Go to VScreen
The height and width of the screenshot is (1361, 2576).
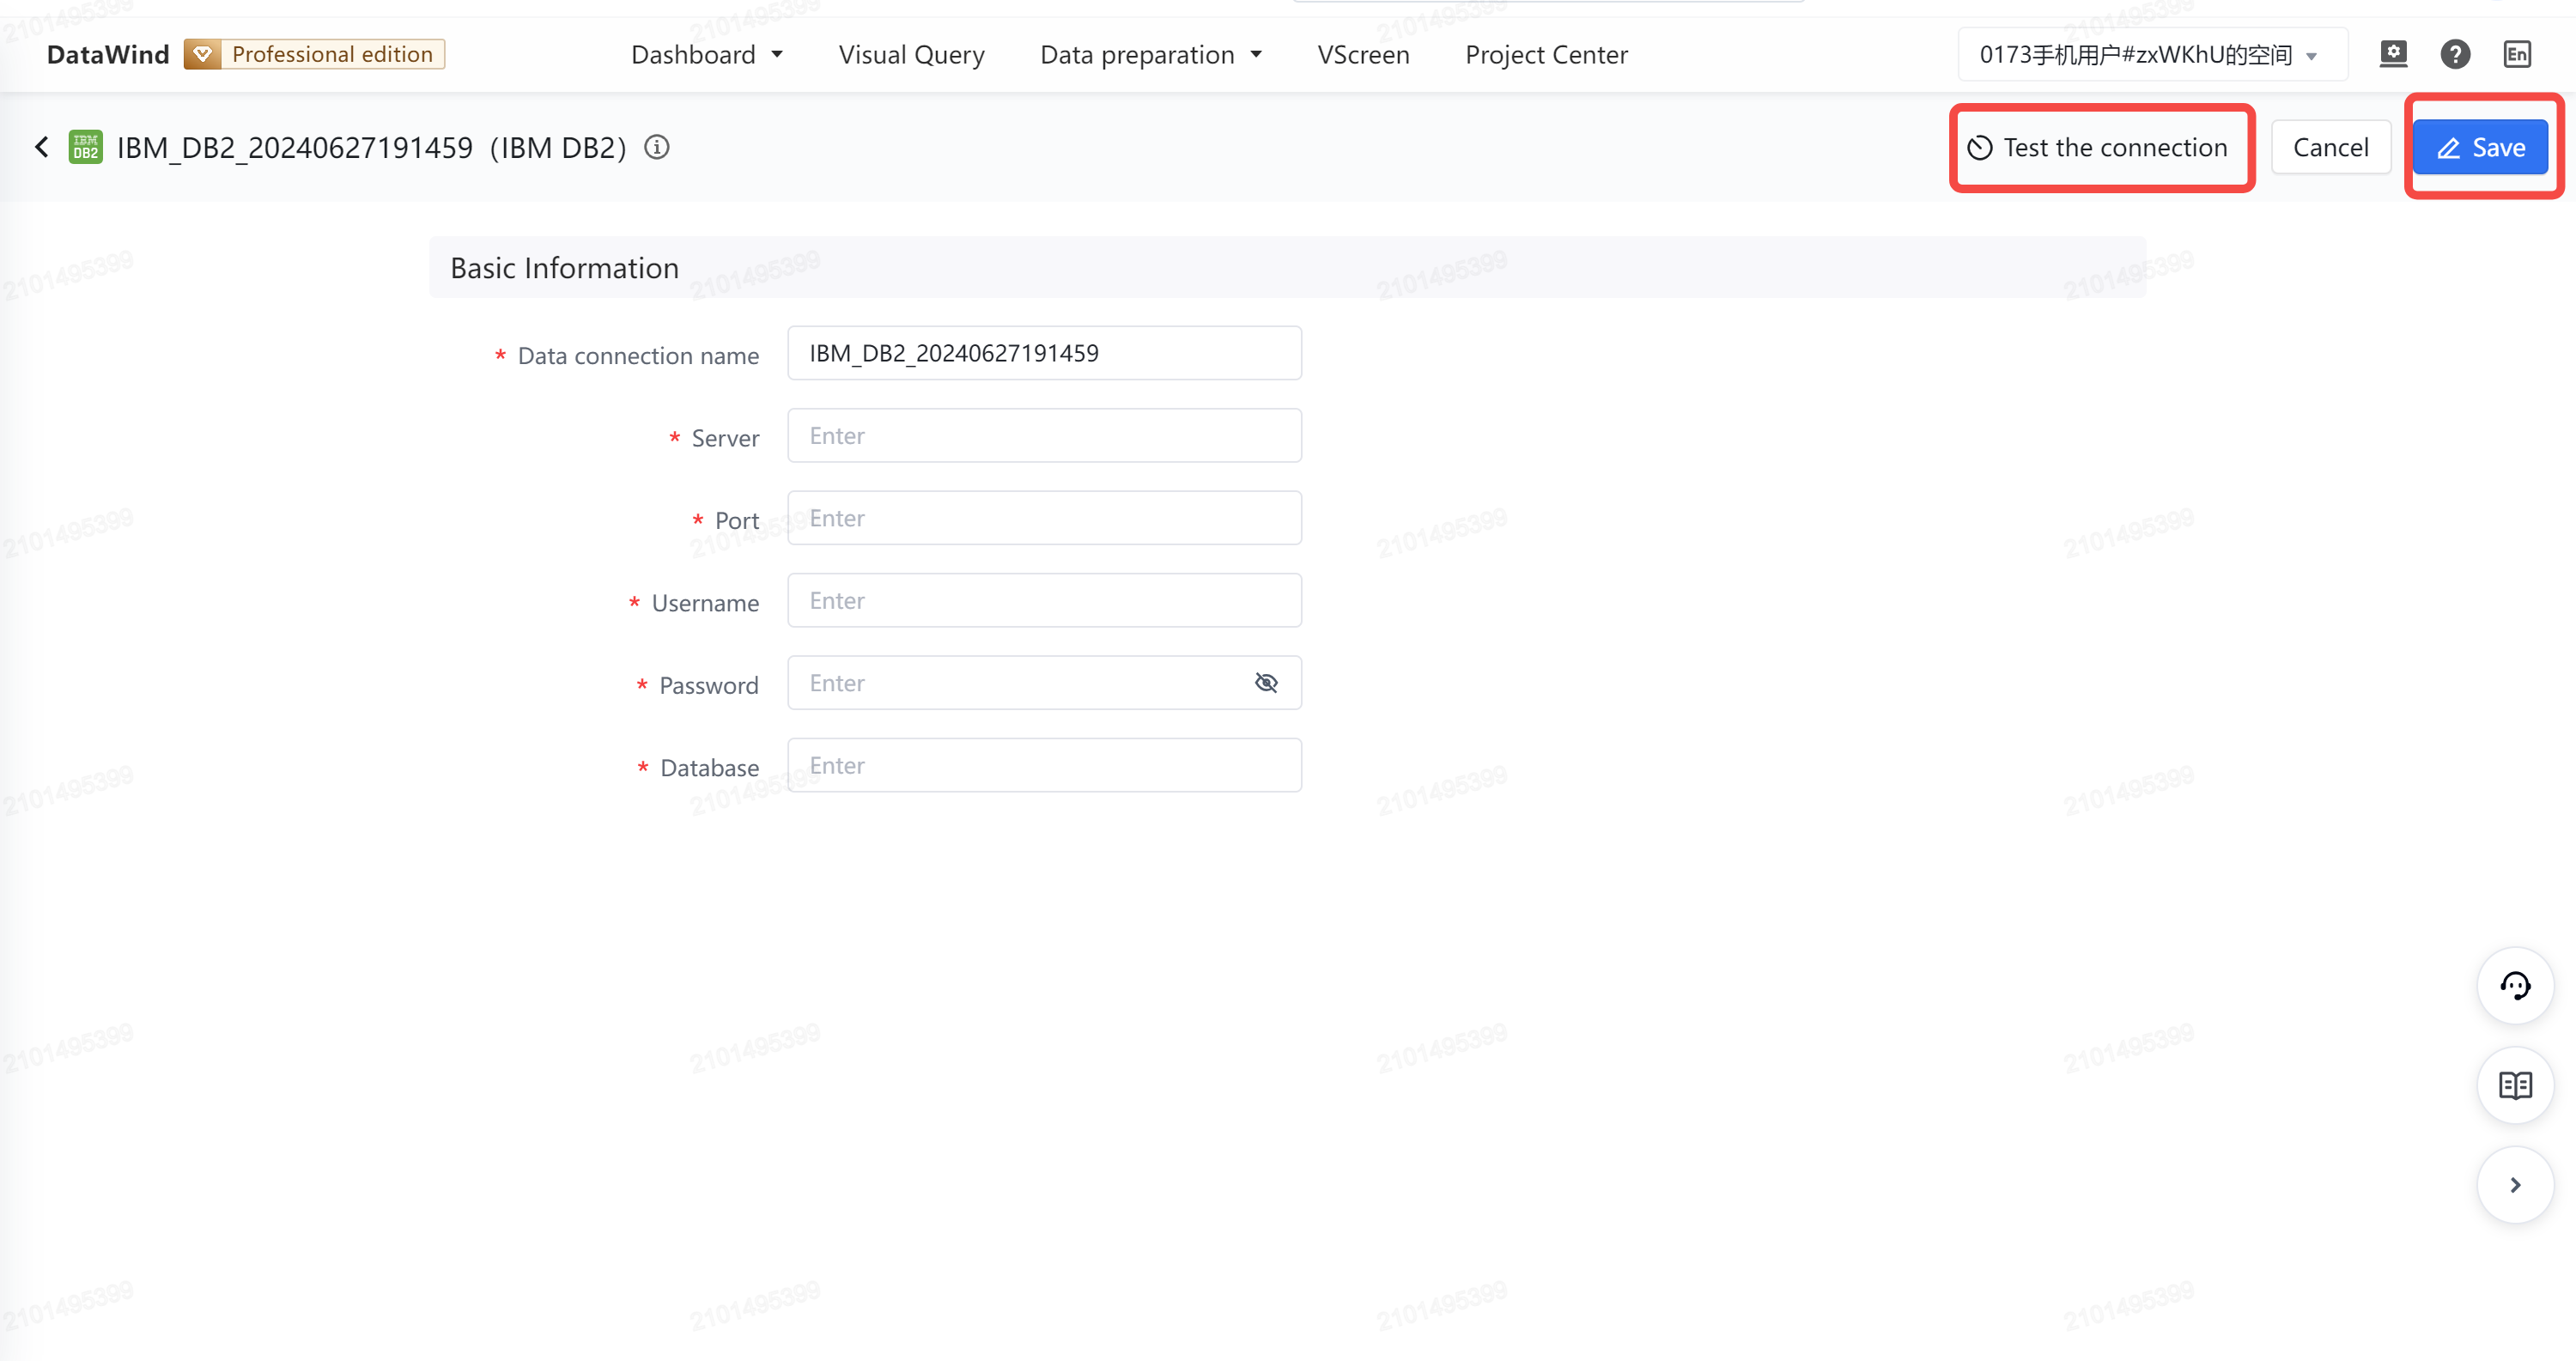pos(1363,55)
